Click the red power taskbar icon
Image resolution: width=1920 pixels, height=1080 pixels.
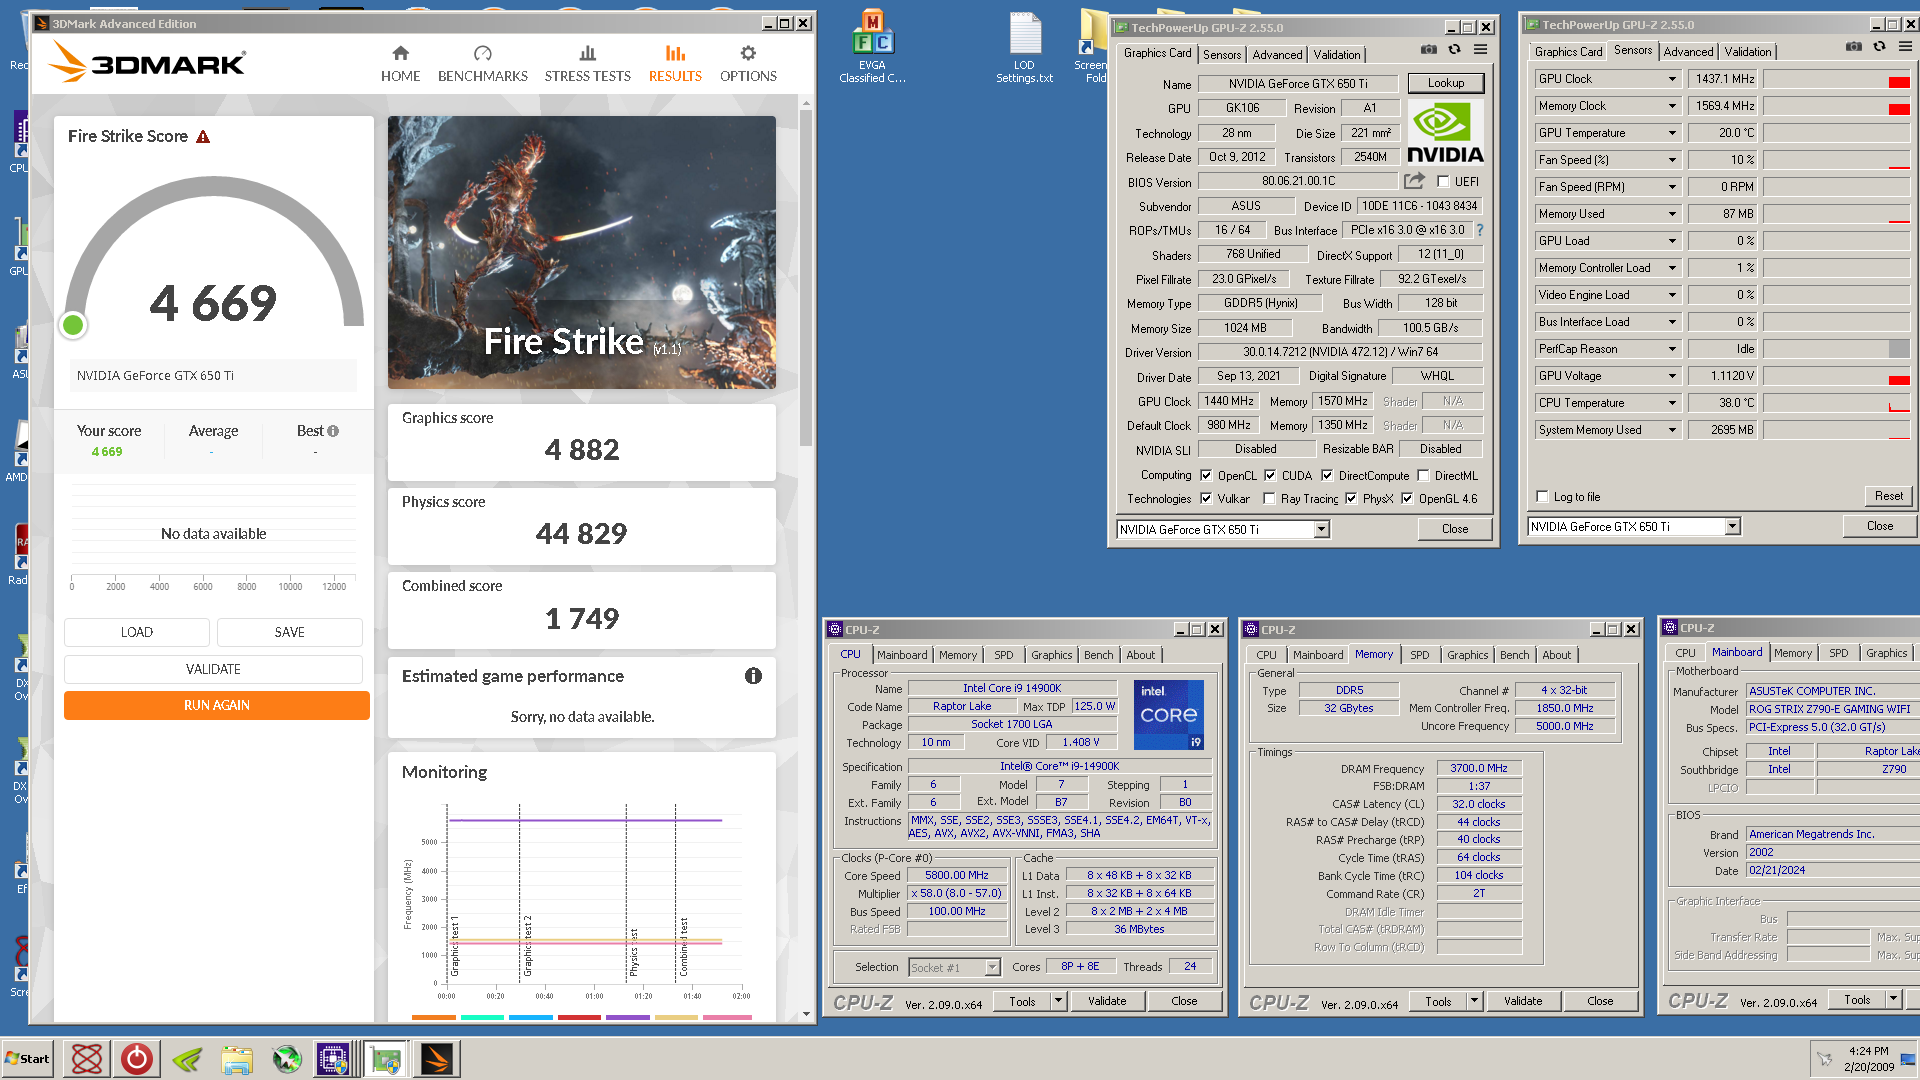(x=137, y=1059)
